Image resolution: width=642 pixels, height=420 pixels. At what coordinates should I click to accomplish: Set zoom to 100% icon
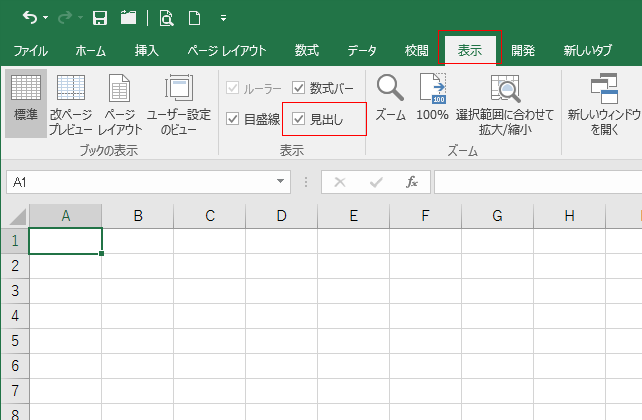[432, 101]
